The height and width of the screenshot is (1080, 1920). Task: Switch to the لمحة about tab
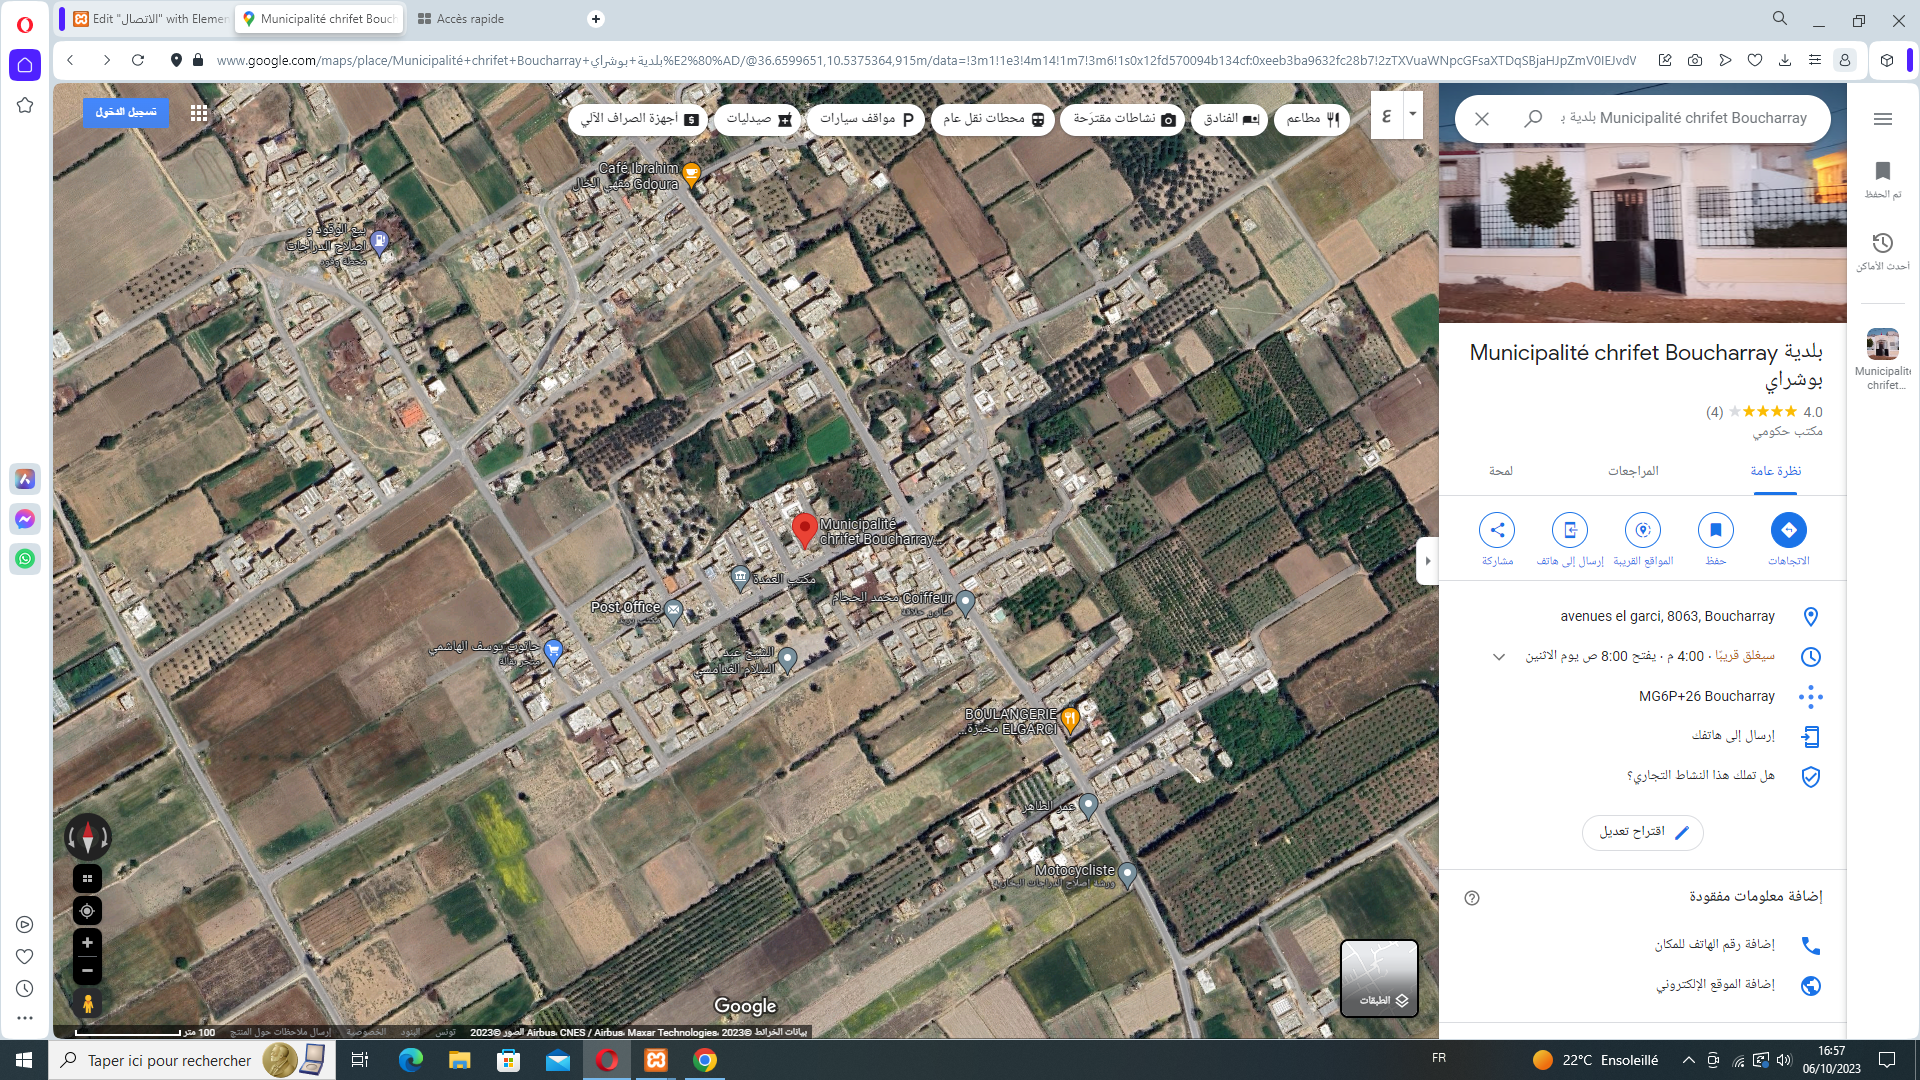pyautogui.click(x=1500, y=471)
